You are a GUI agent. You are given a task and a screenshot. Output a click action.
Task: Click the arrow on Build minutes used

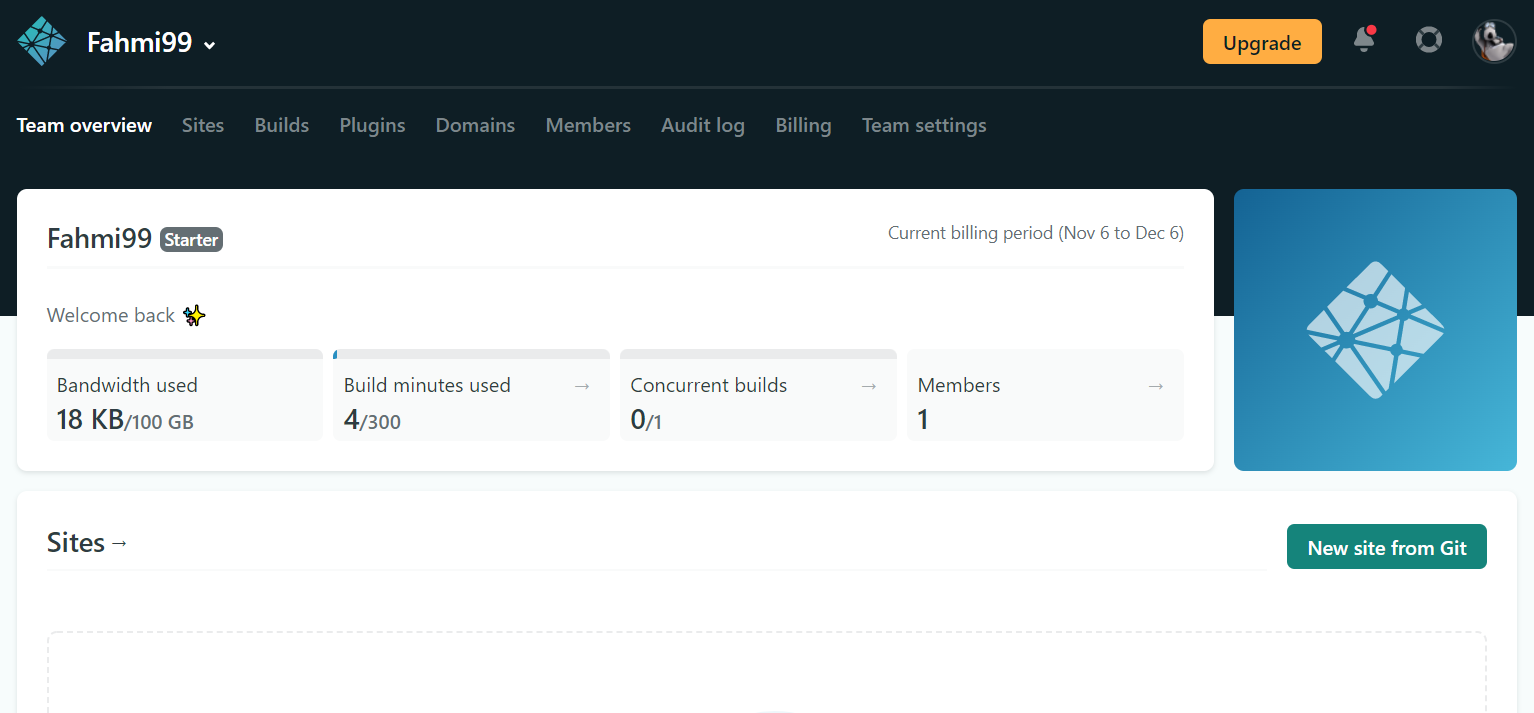pos(582,386)
